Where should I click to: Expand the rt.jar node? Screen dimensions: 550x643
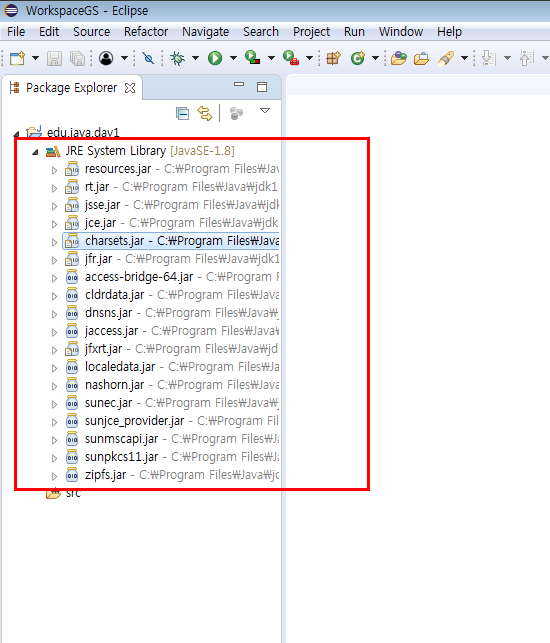(54, 188)
